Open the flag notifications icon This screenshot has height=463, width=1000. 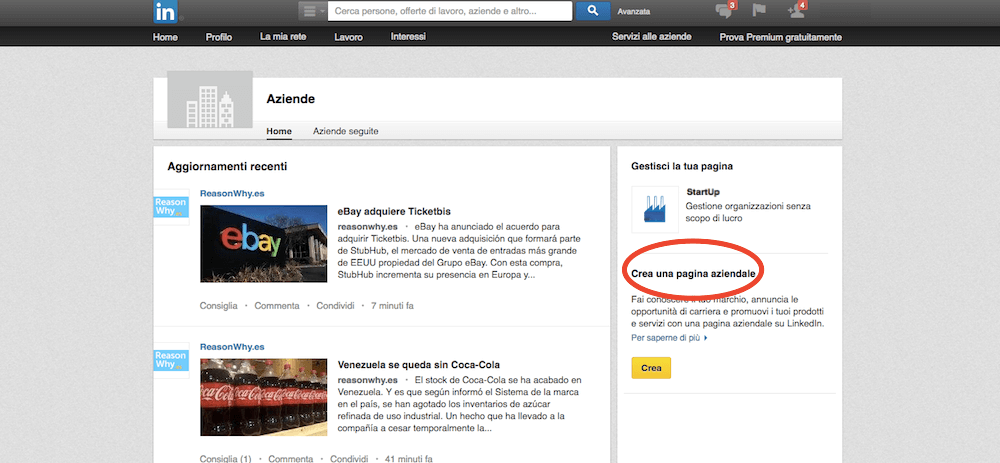tap(759, 10)
